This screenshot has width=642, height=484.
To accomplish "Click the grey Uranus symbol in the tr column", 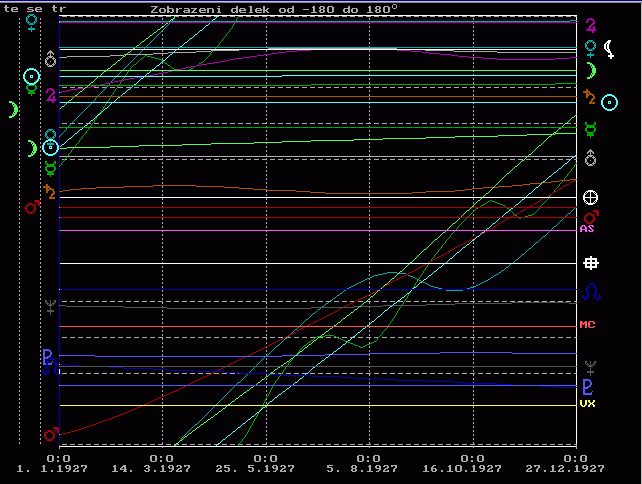I will tap(50, 59).
